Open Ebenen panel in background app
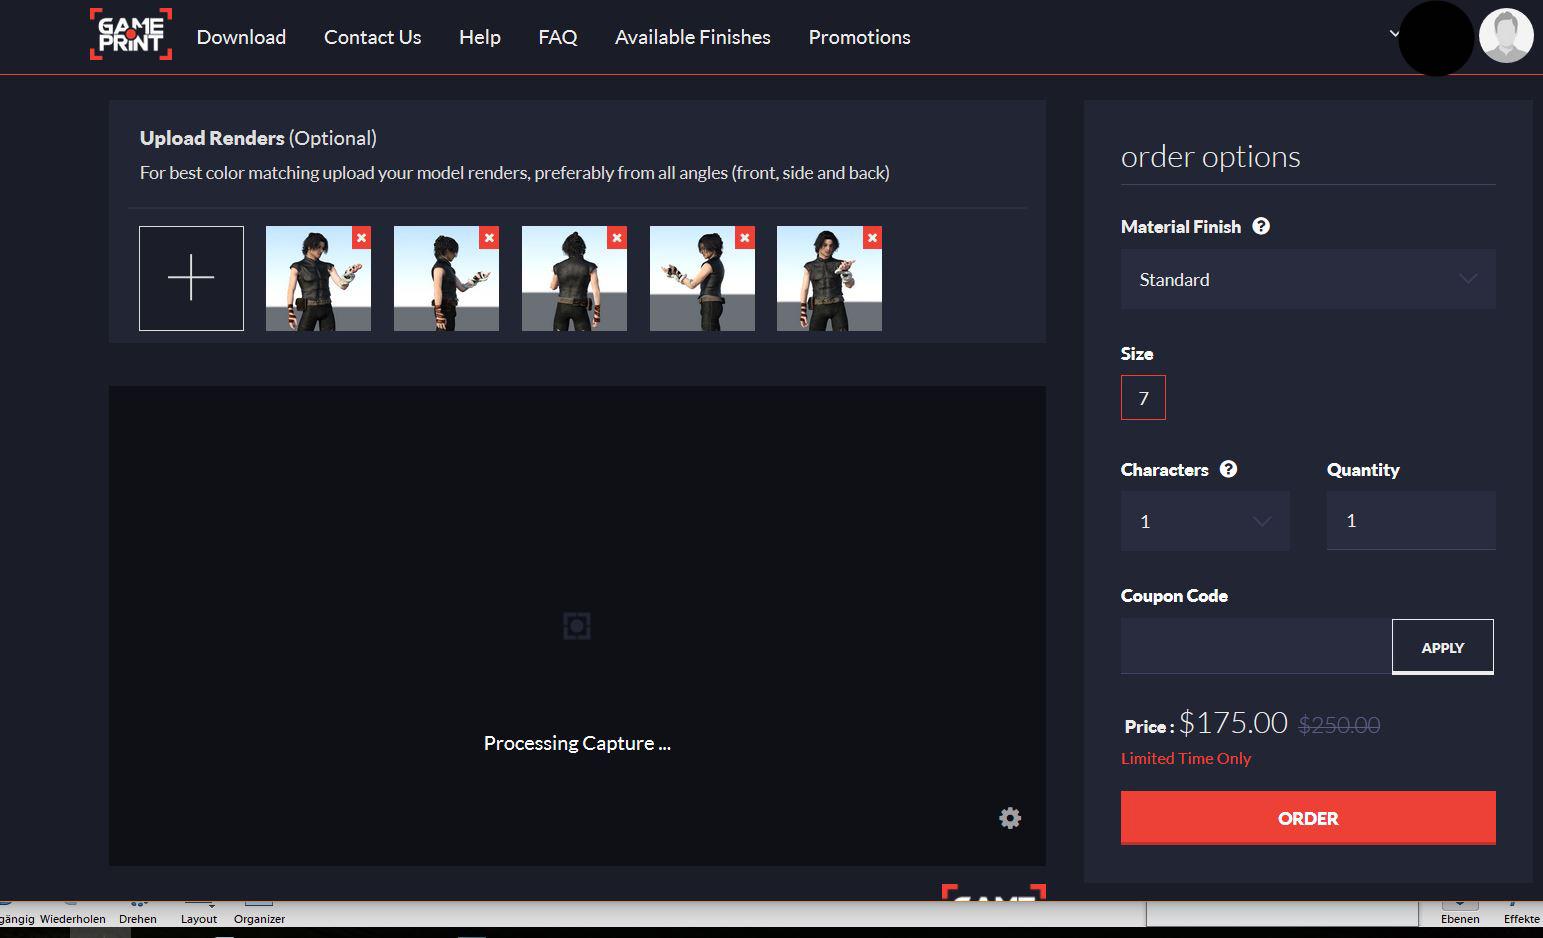The width and height of the screenshot is (1543, 938). point(1460,919)
